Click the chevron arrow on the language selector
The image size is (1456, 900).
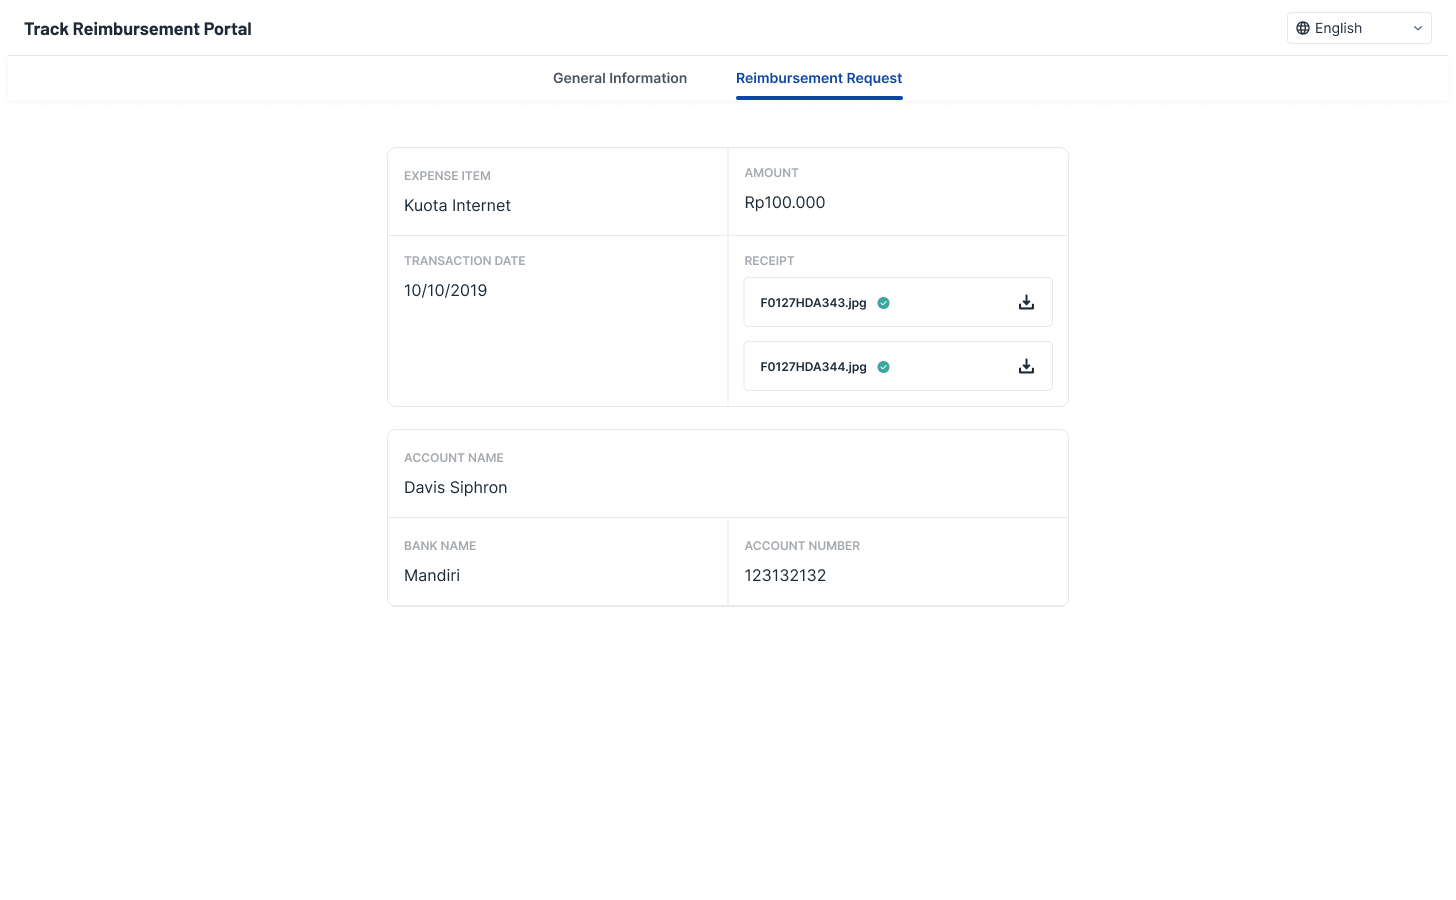point(1418,28)
